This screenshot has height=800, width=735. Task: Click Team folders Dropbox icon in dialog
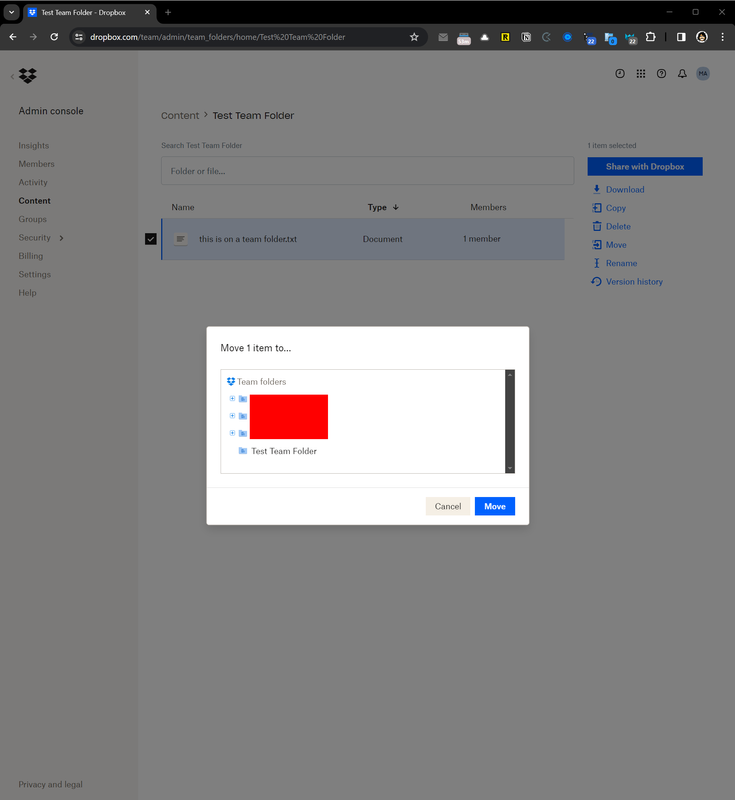point(231,381)
